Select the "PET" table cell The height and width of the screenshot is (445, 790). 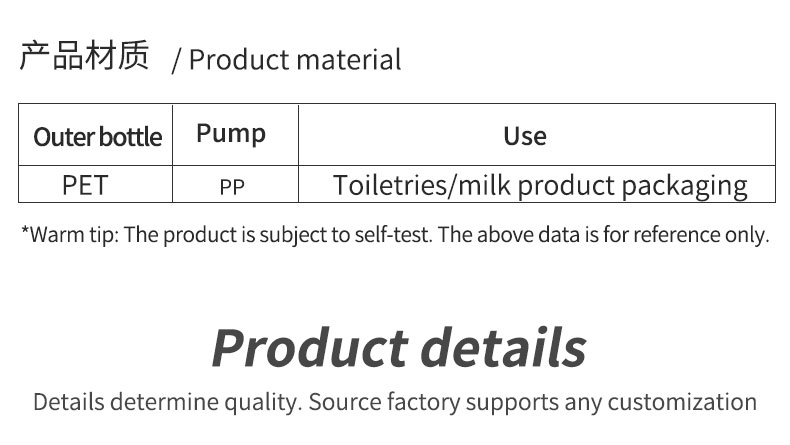(85, 185)
